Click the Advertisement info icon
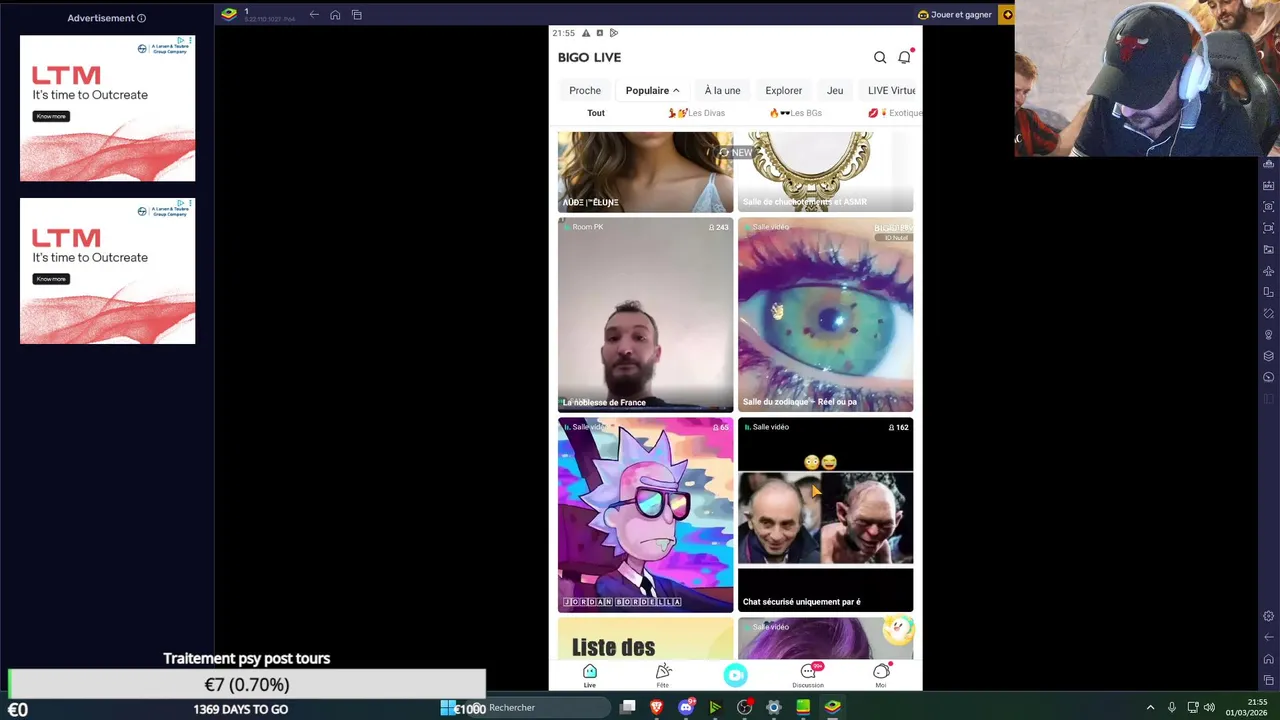The width and height of the screenshot is (1280, 720). [141, 18]
